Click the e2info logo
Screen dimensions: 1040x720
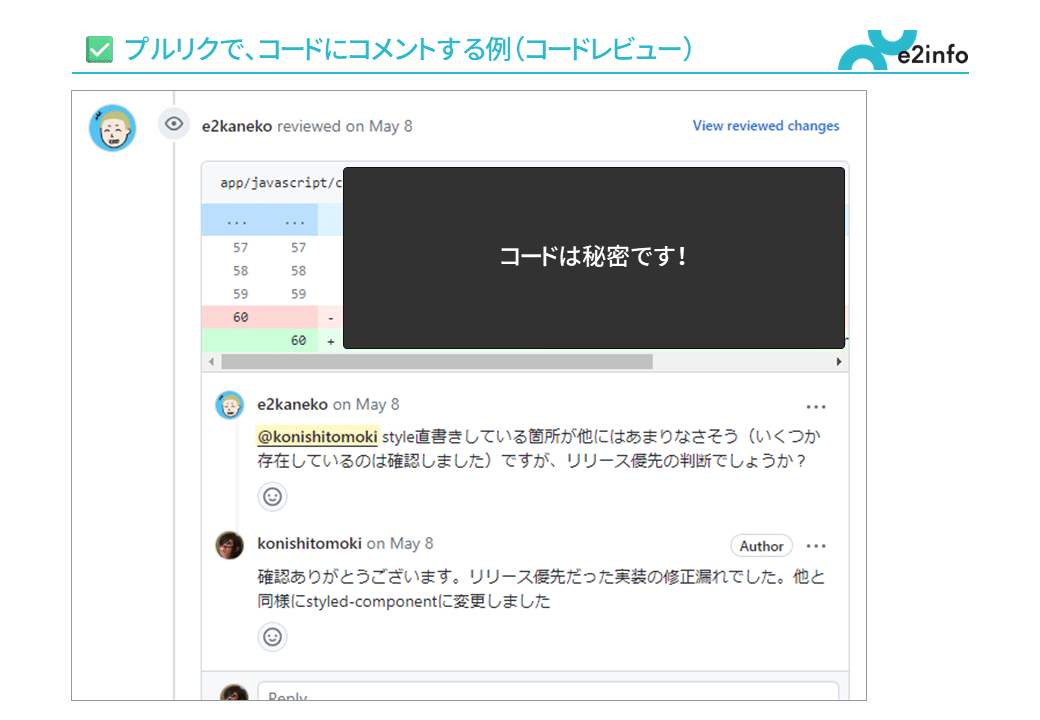(902, 50)
